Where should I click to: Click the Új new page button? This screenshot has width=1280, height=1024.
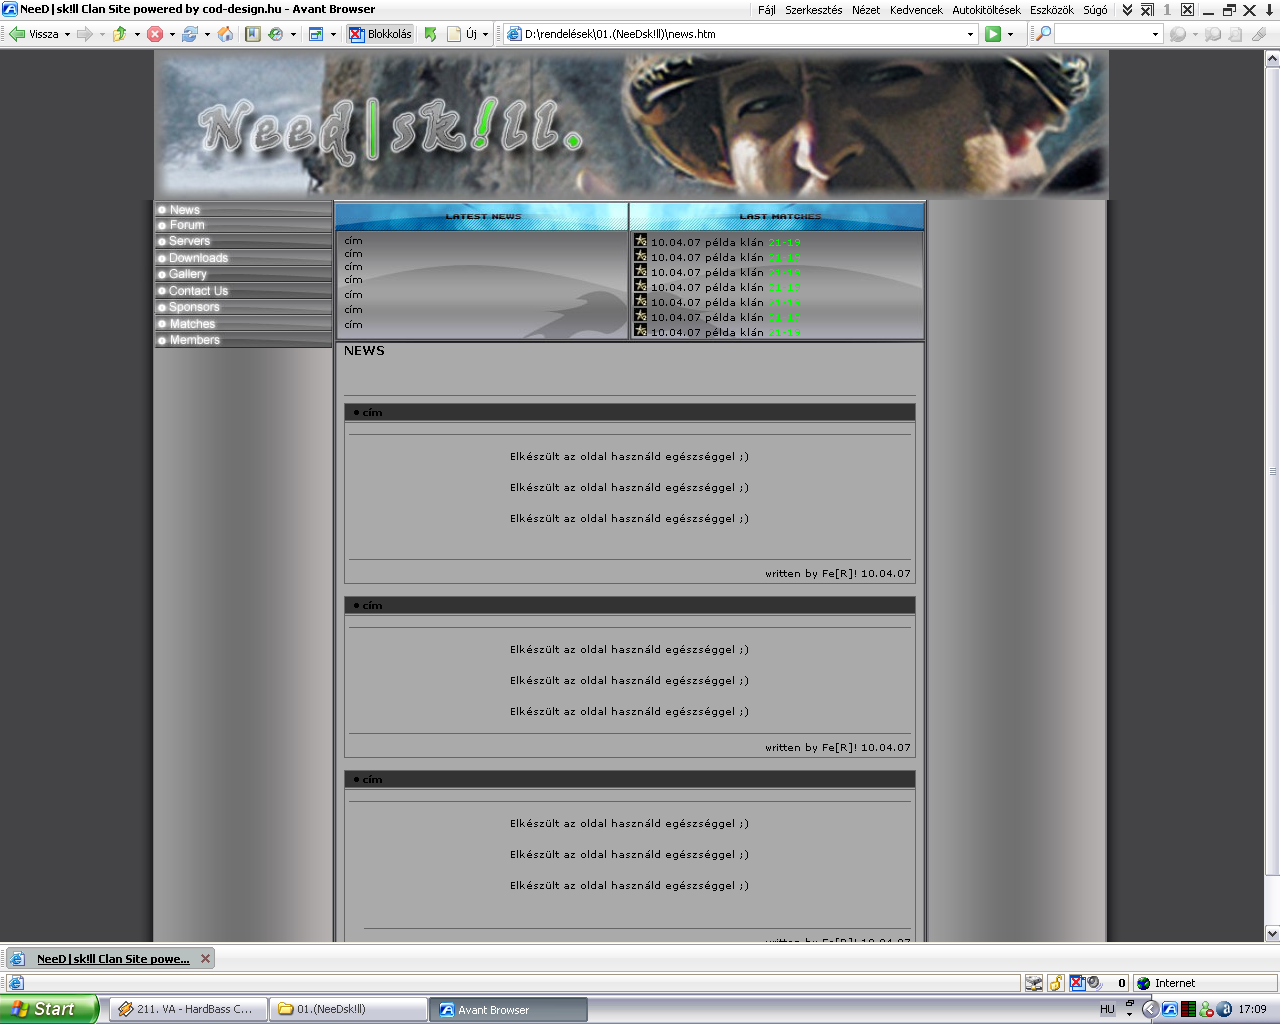click(462, 34)
